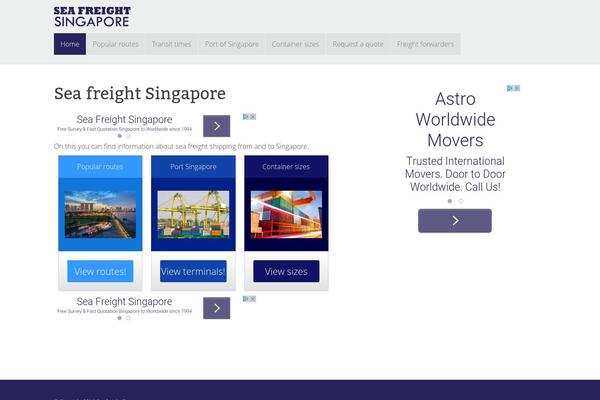Select second carousel dot in bottom banner ad
Image resolution: width=600 pixels, height=400 pixels.
(x=128, y=318)
